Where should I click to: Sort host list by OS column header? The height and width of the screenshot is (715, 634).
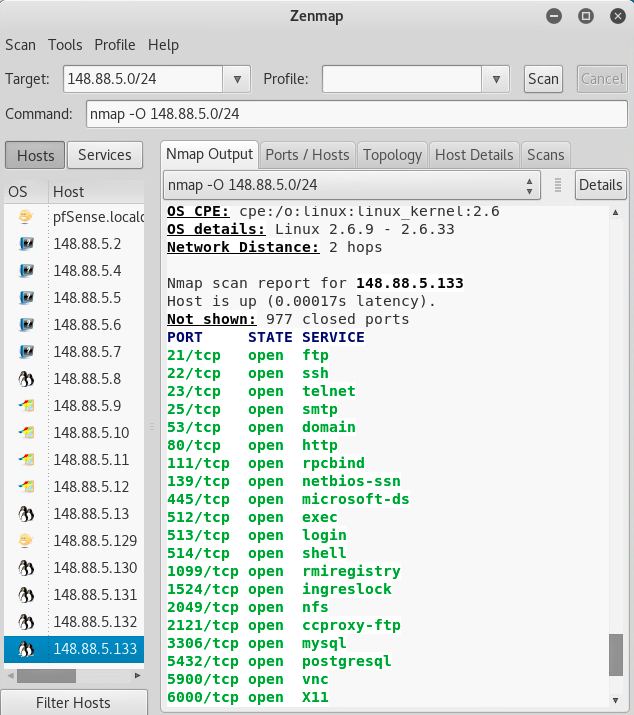coord(26,192)
